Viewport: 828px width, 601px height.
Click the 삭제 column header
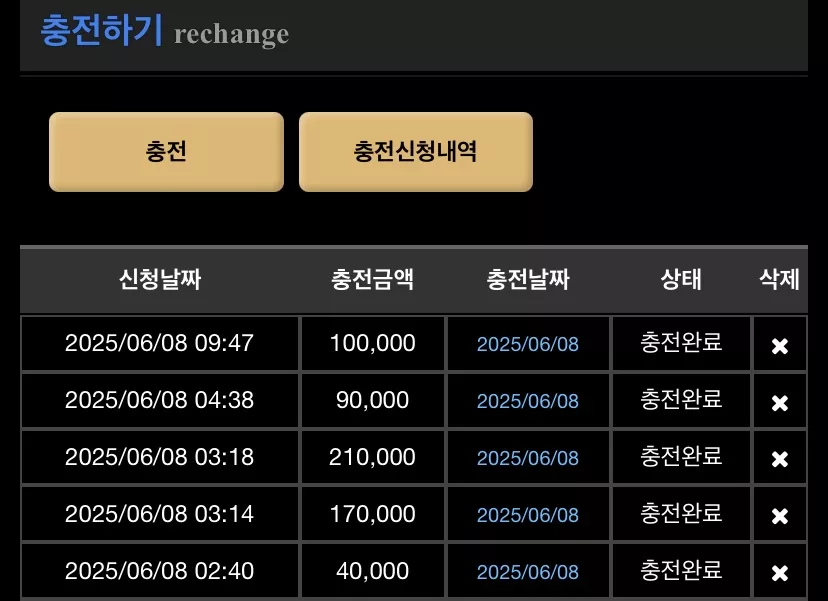tap(779, 279)
